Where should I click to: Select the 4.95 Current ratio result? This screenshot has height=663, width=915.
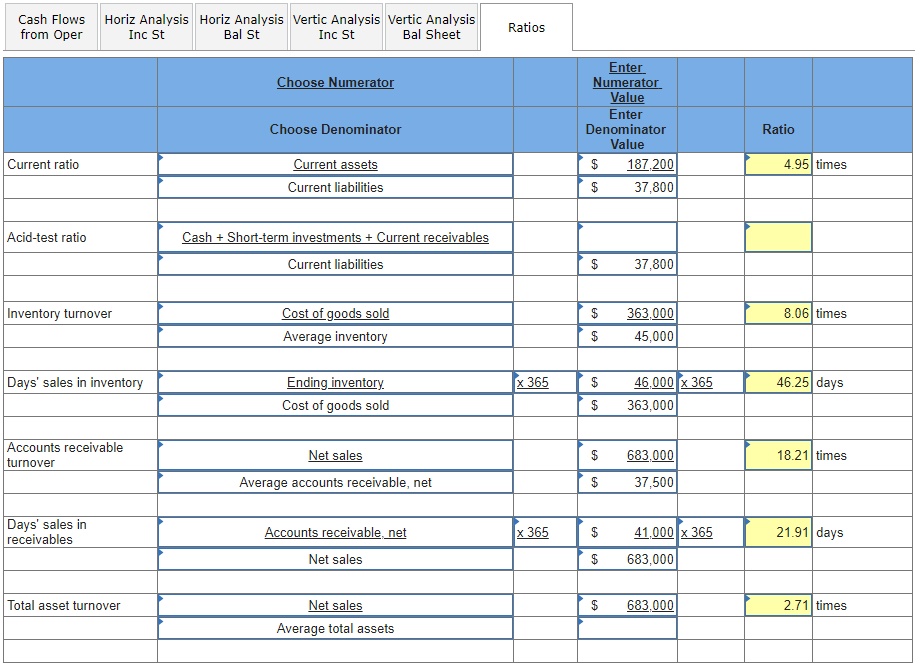click(778, 165)
